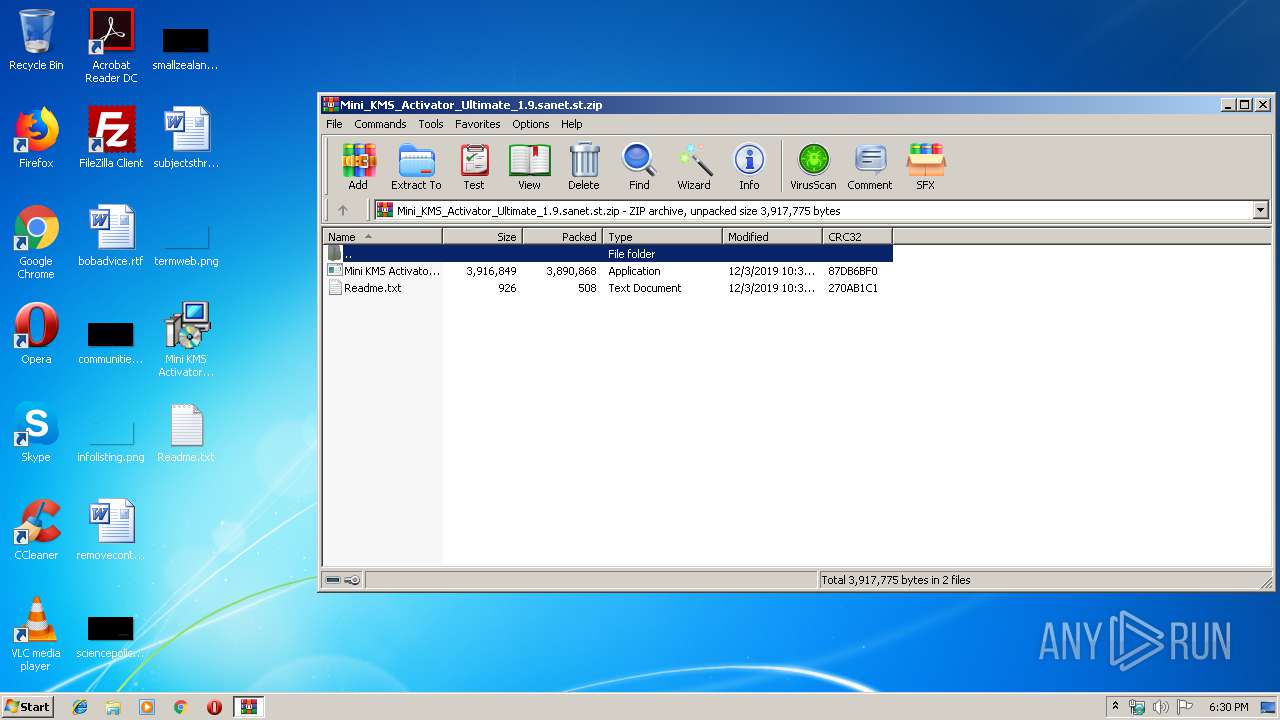Open Google Chrome desktop shortcut
Image resolution: width=1280 pixels, height=720 pixels.
[x=36, y=242]
